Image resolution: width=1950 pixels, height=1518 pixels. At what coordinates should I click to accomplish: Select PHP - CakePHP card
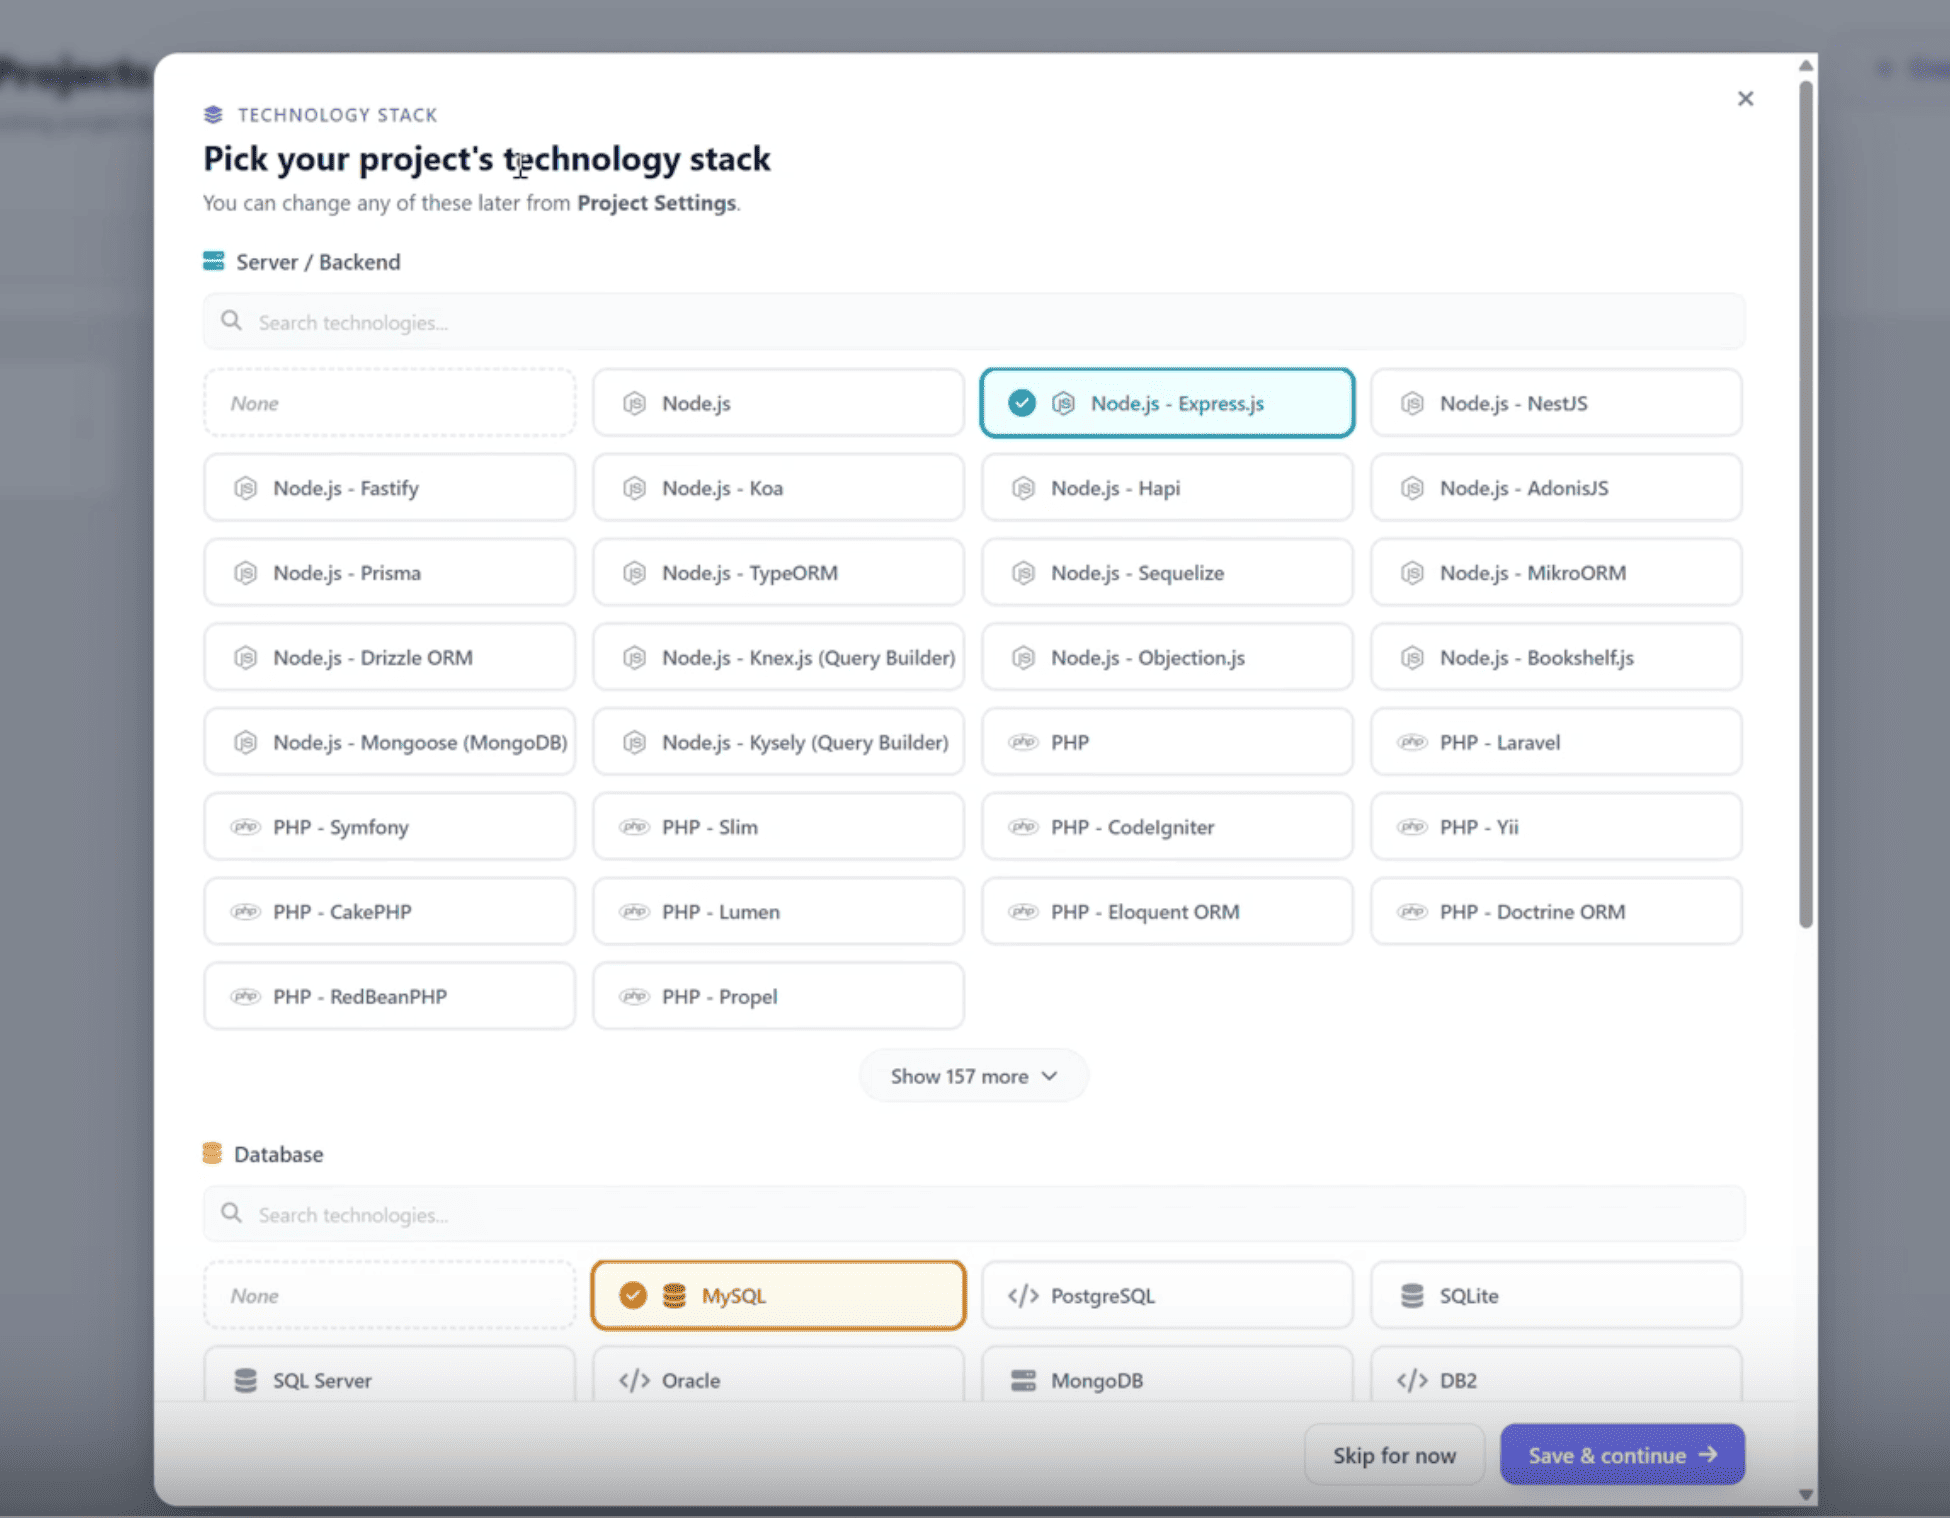click(x=389, y=911)
